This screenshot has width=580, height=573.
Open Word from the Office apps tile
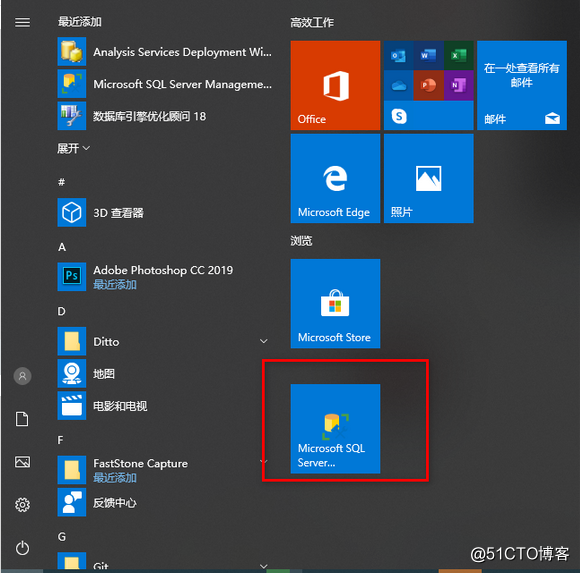pyautogui.click(x=428, y=56)
